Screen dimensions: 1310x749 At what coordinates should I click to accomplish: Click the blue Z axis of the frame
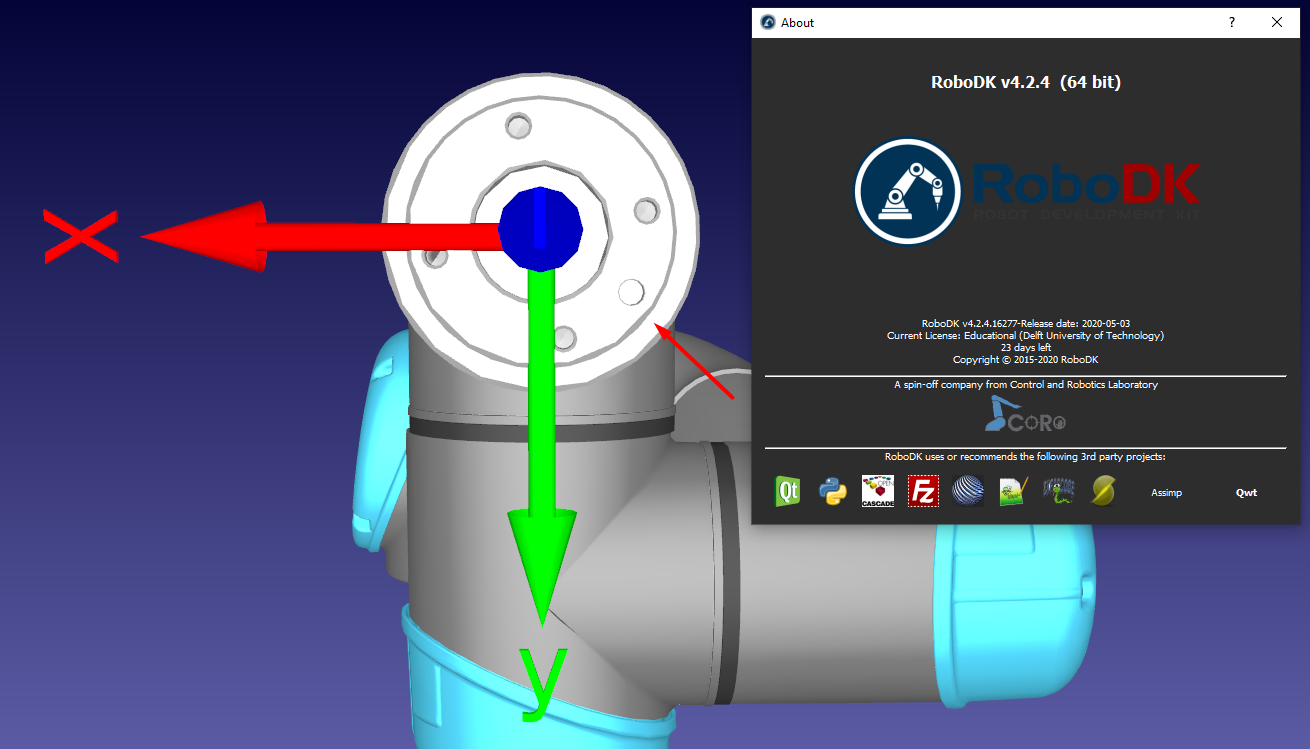pyautogui.click(x=540, y=228)
